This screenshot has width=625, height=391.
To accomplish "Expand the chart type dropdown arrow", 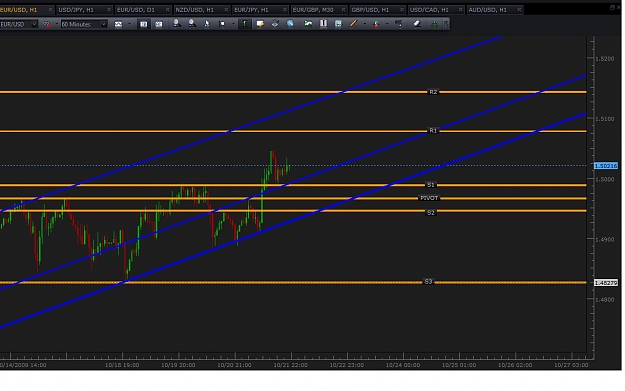I will (x=129, y=24).
